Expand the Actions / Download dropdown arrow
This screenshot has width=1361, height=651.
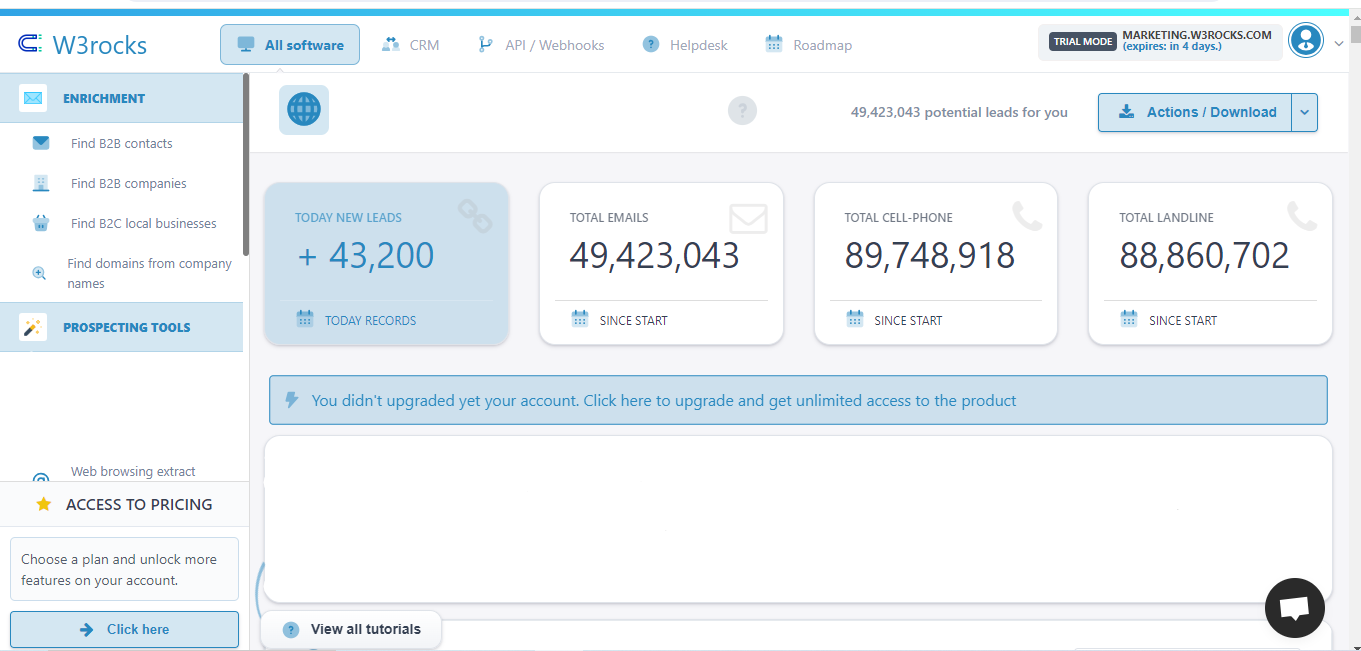pyautogui.click(x=1305, y=112)
